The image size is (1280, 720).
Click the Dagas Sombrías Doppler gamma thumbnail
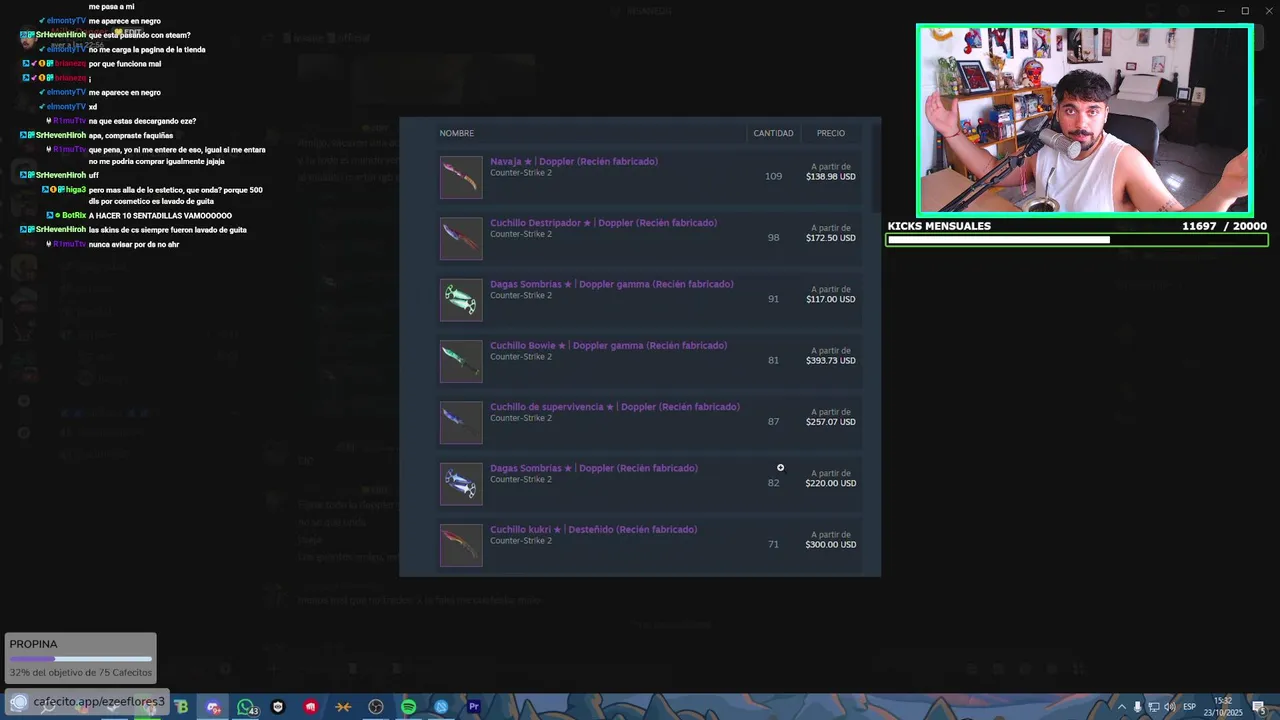(461, 300)
